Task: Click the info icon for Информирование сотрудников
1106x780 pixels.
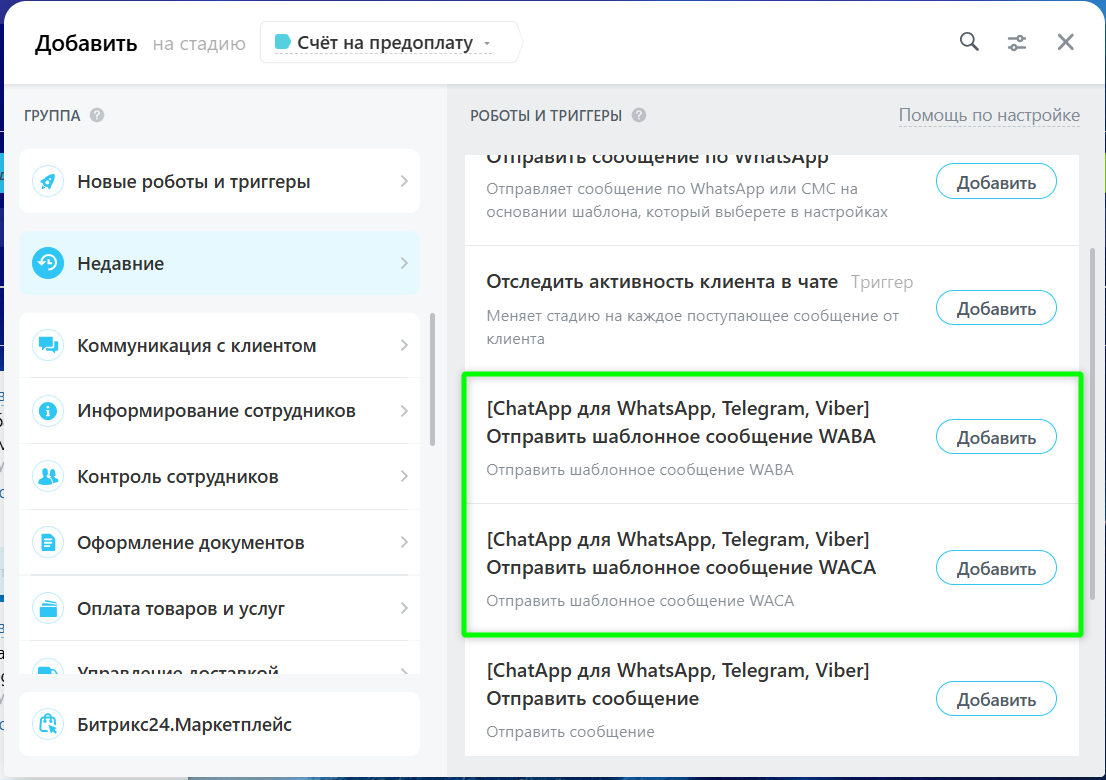Action: tap(47, 411)
